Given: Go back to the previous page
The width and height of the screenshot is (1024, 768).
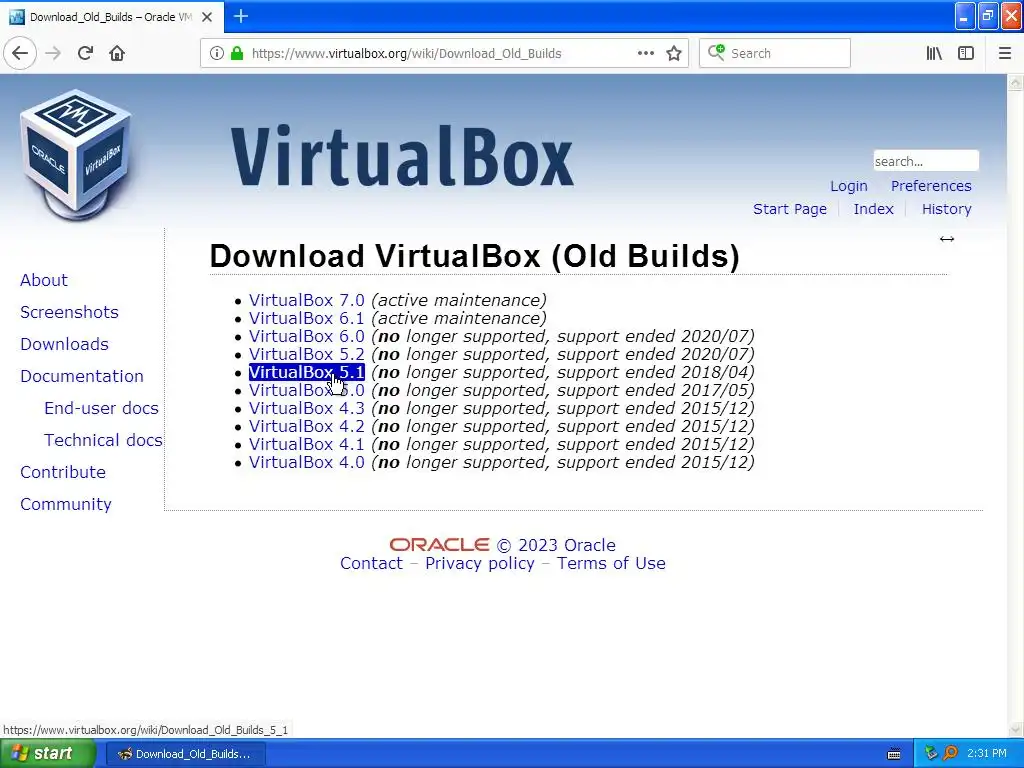Looking at the screenshot, I should click(20, 53).
